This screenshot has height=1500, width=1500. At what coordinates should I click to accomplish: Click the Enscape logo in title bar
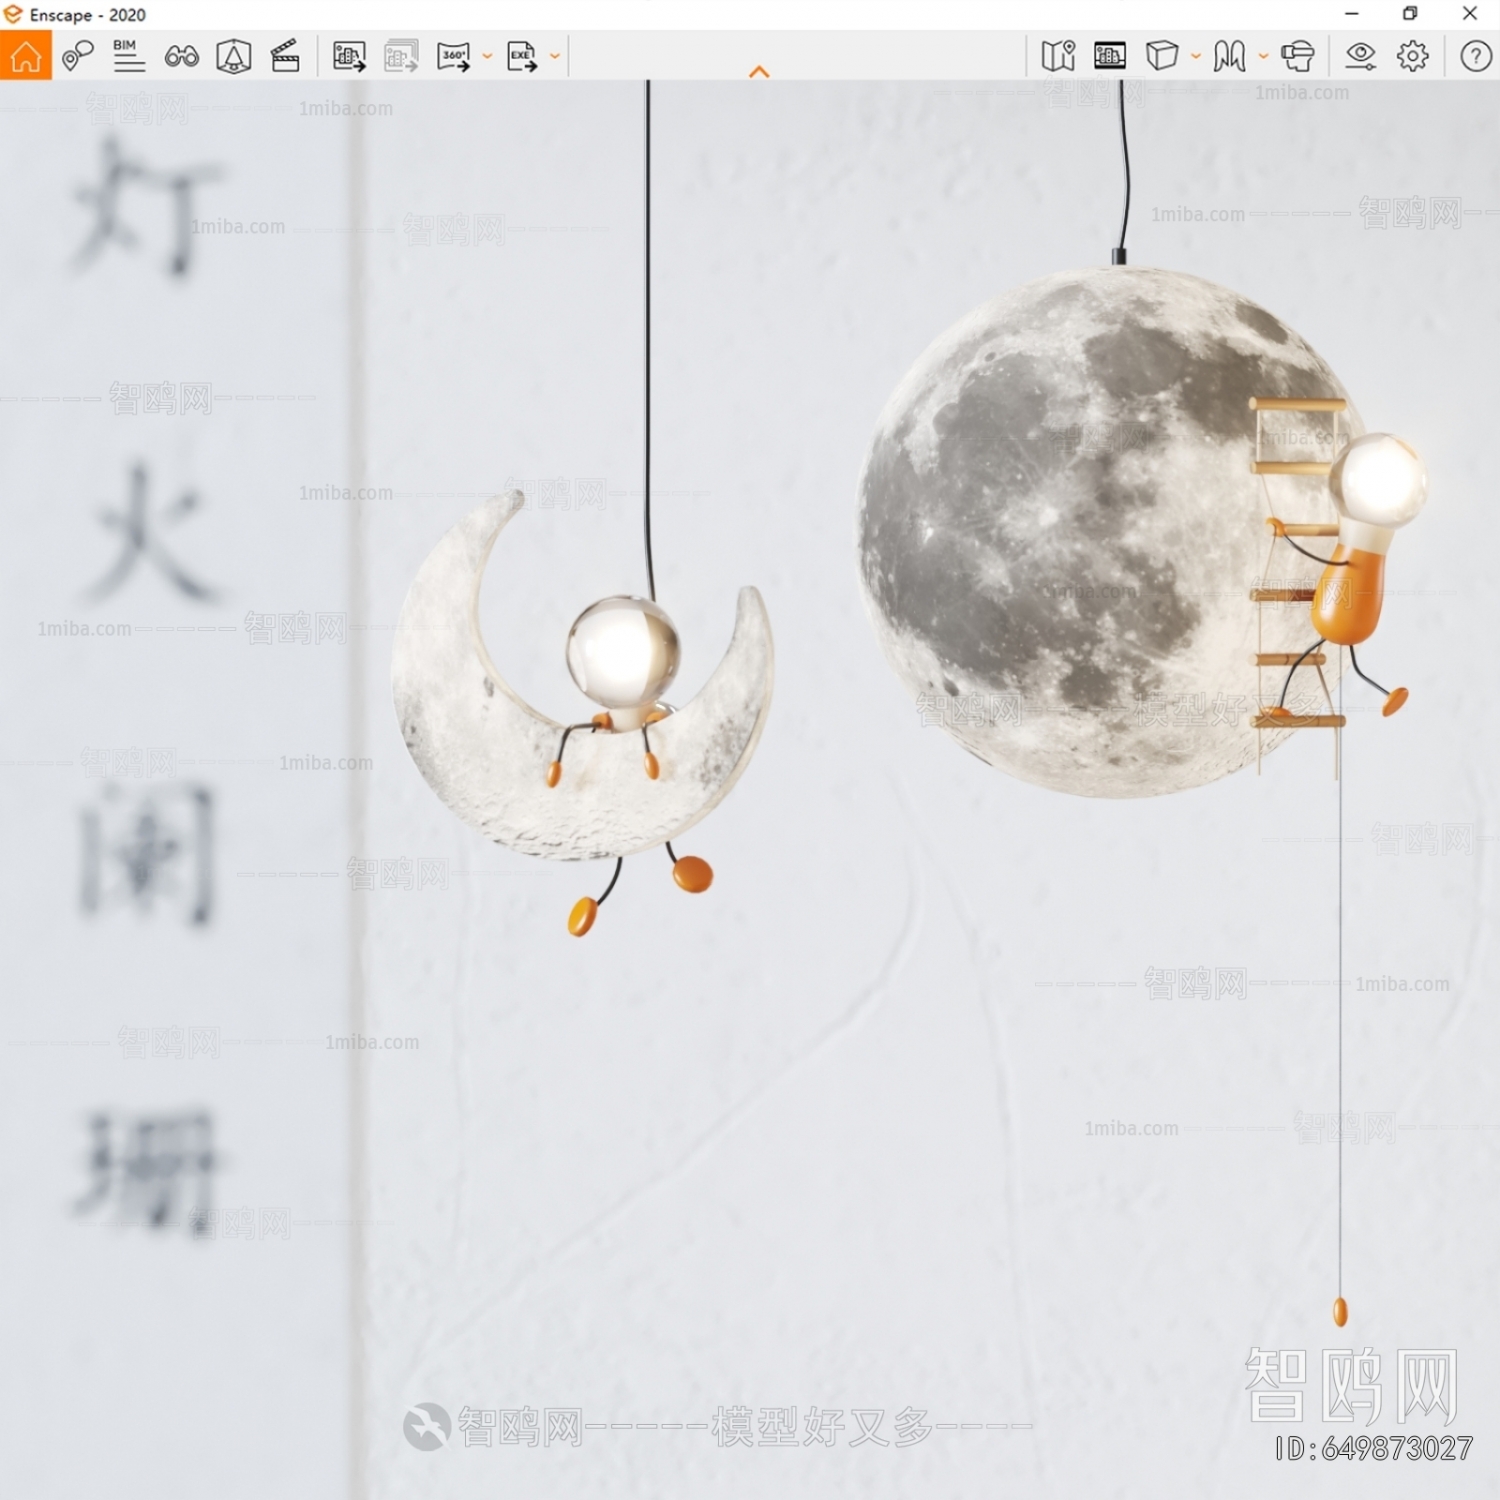[13, 14]
